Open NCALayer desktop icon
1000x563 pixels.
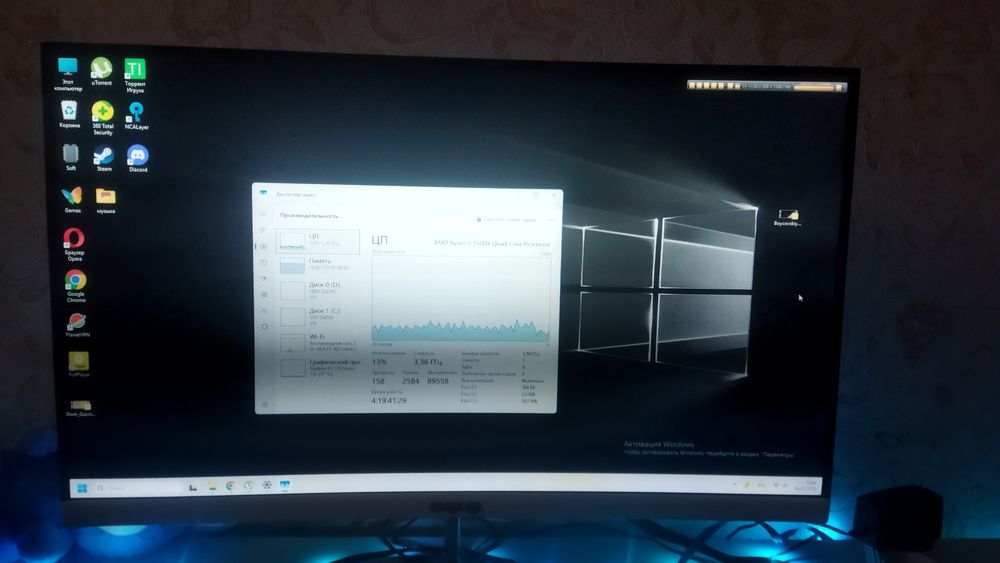click(x=136, y=116)
